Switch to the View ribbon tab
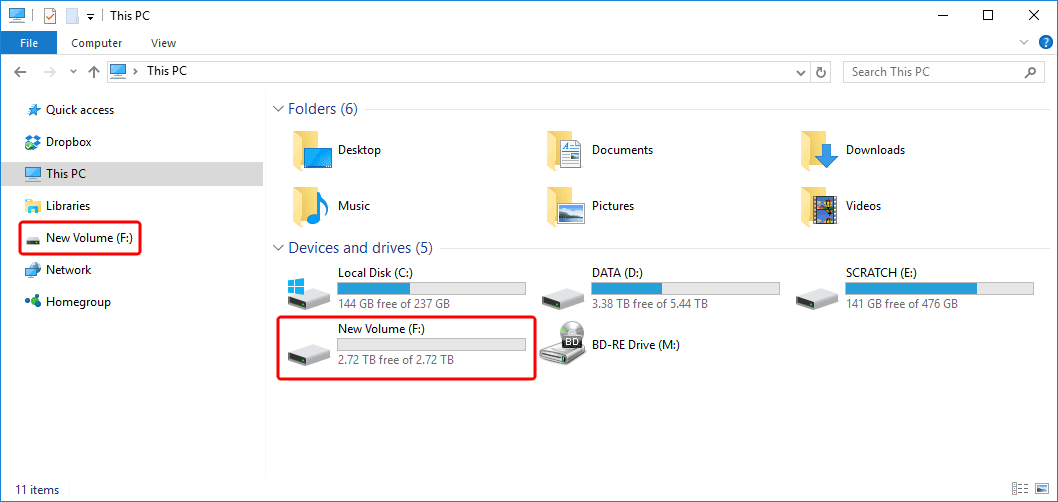 pyautogui.click(x=163, y=43)
